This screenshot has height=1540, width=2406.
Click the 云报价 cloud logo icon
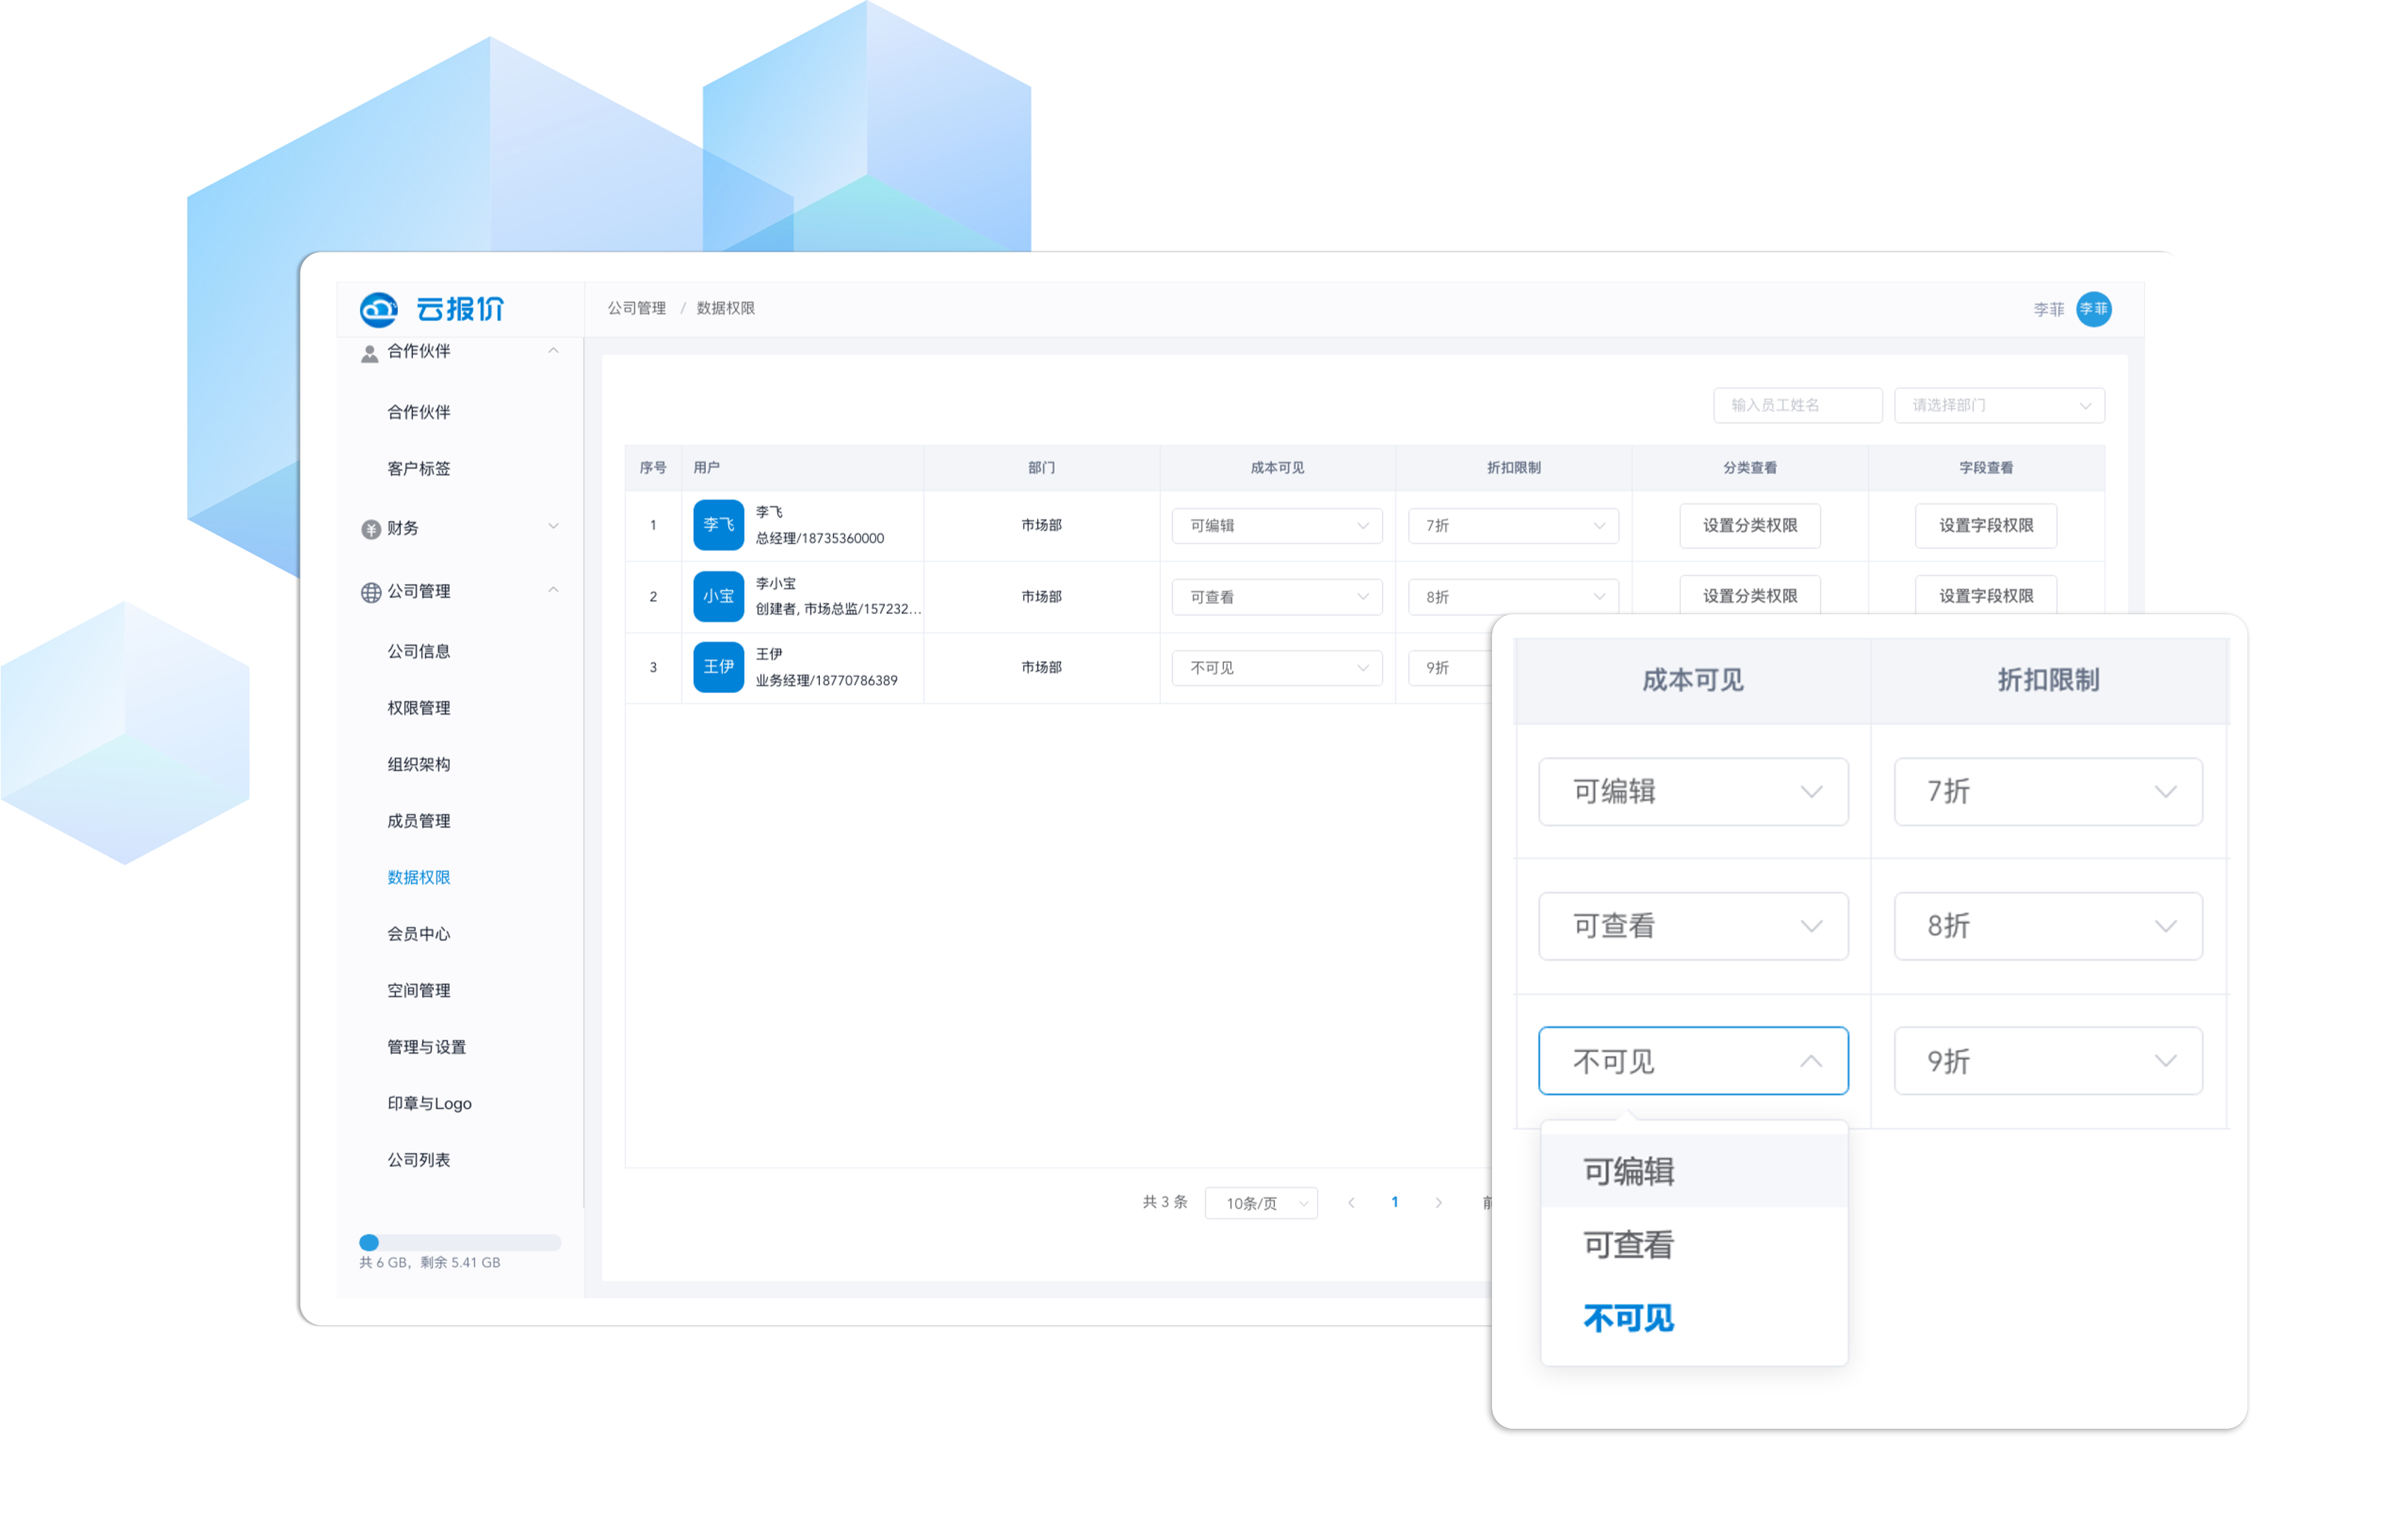[x=379, y=310]
